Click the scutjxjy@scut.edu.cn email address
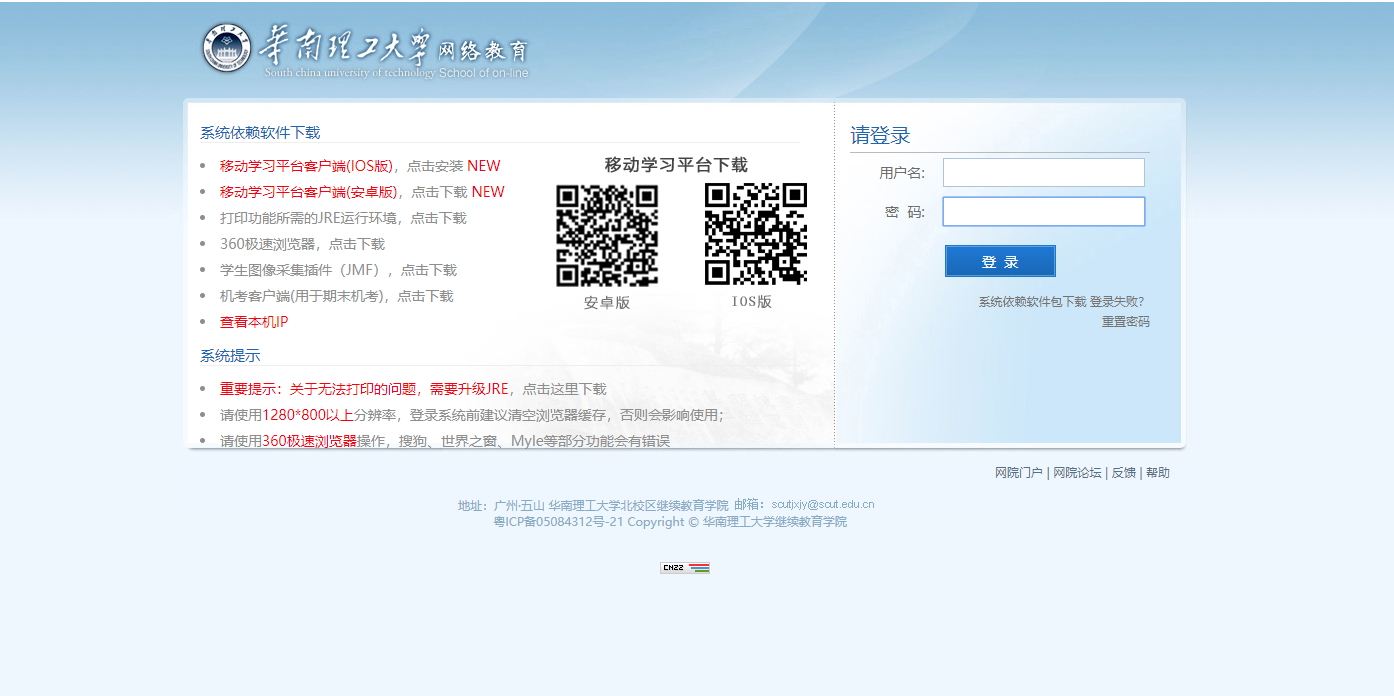 [823, 504]
